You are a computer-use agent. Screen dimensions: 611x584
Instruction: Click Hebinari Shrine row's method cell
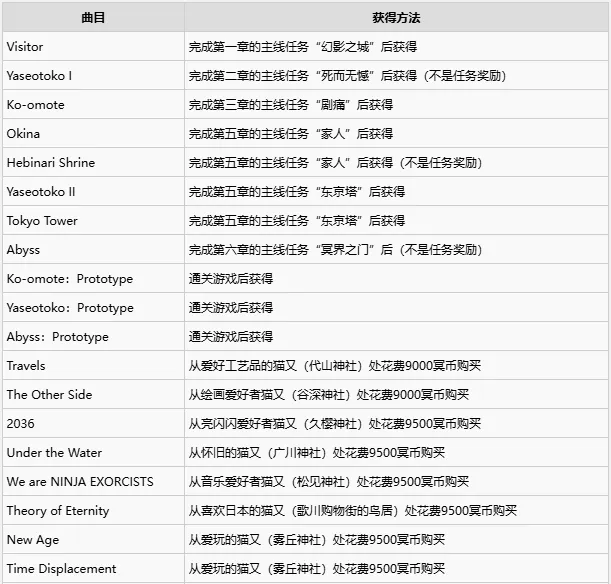click(x=396, y=162)
